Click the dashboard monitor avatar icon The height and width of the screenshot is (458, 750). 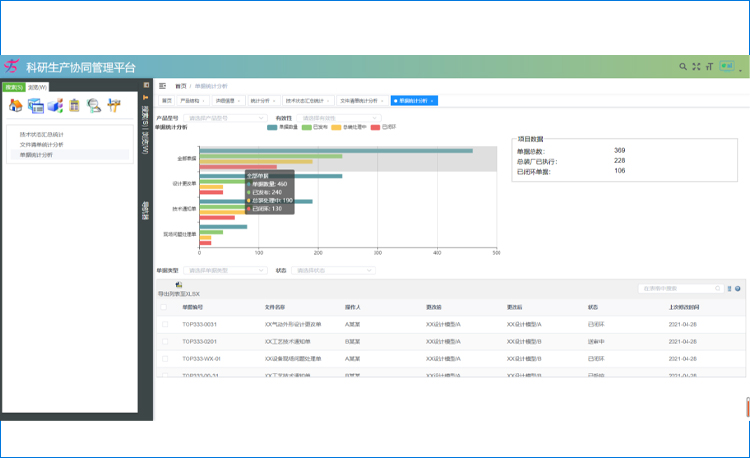[x=727, y=66]
